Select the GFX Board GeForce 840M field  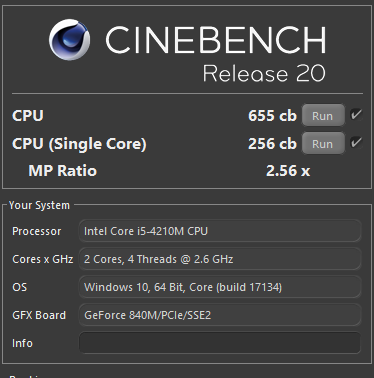tap(220, 315)
